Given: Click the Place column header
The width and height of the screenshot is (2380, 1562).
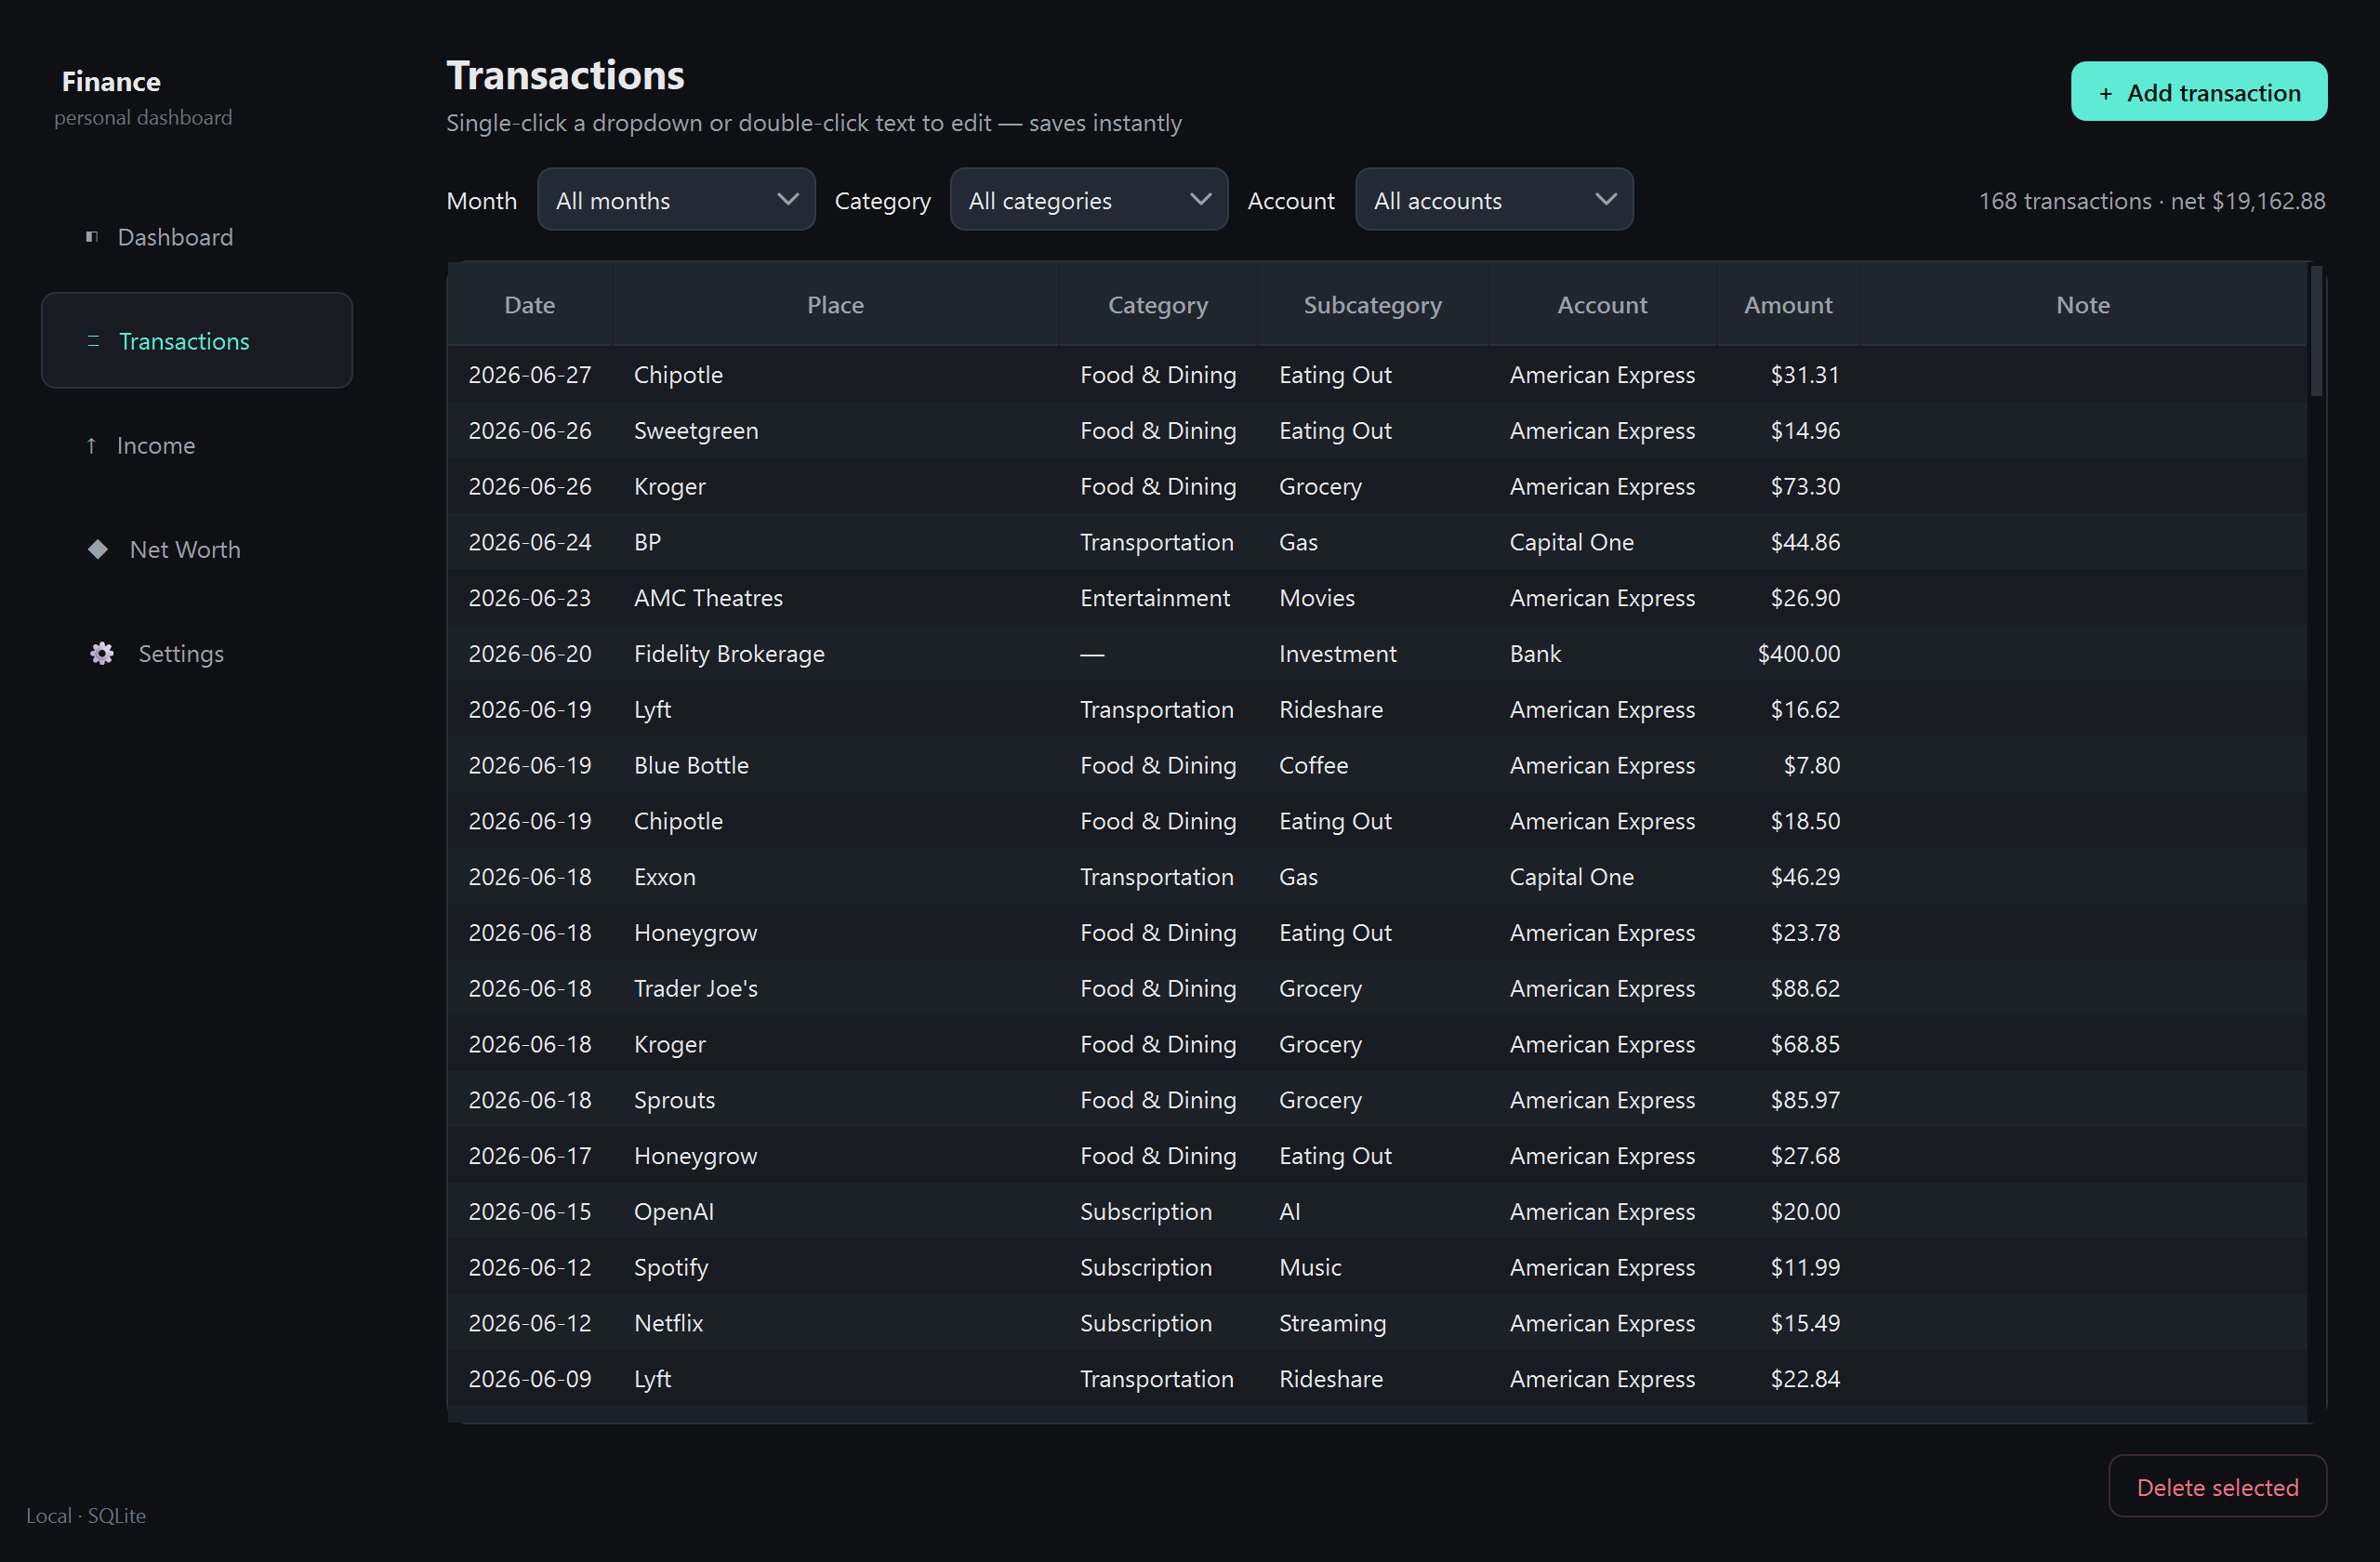Looking at the screenshot, I should tap(835, 305).
